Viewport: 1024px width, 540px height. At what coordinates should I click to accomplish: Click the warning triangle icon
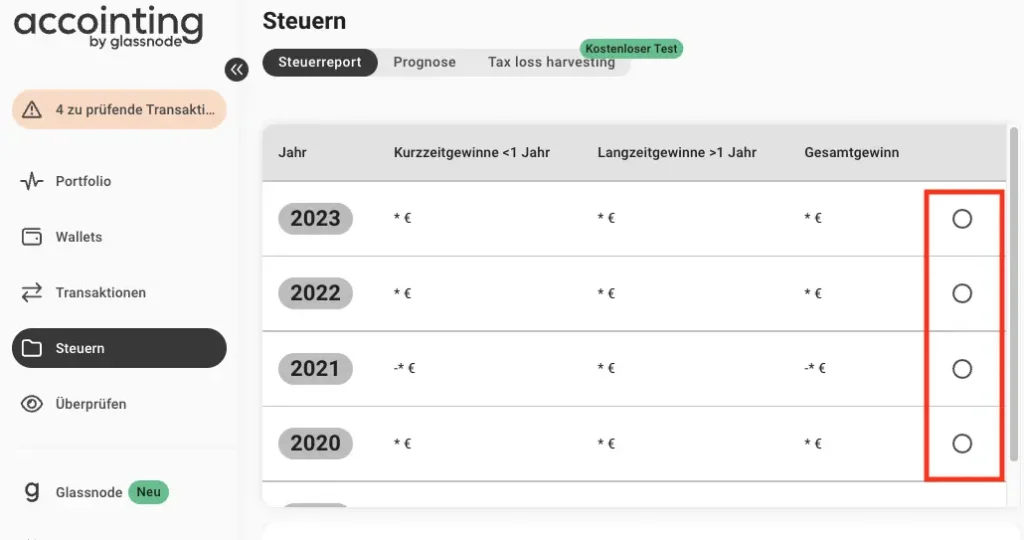tap(32, 110)
